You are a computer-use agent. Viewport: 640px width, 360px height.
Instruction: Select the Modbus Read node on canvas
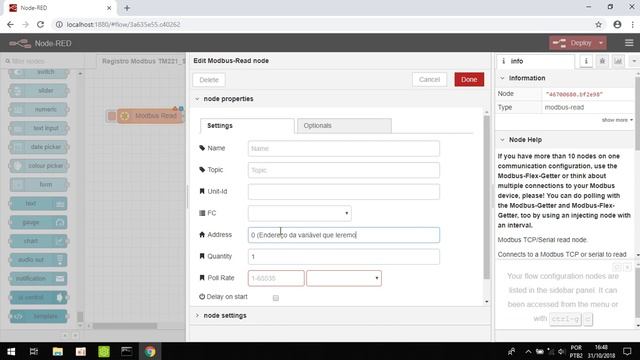pyautogui.click(x=150, y=116)
